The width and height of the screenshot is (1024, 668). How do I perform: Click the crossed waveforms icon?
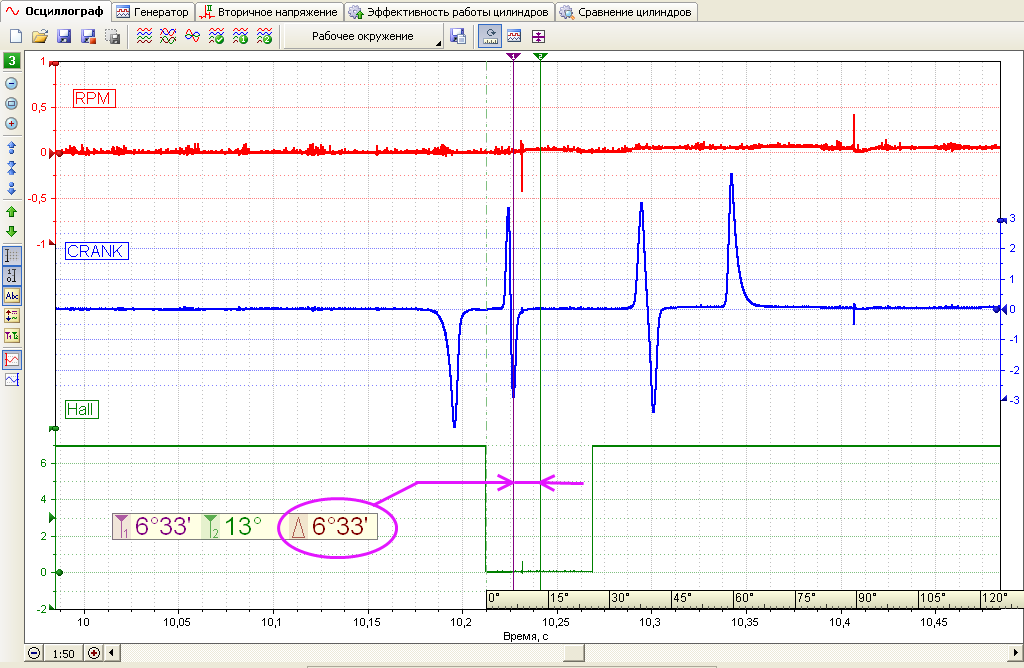tap(168, 37)
